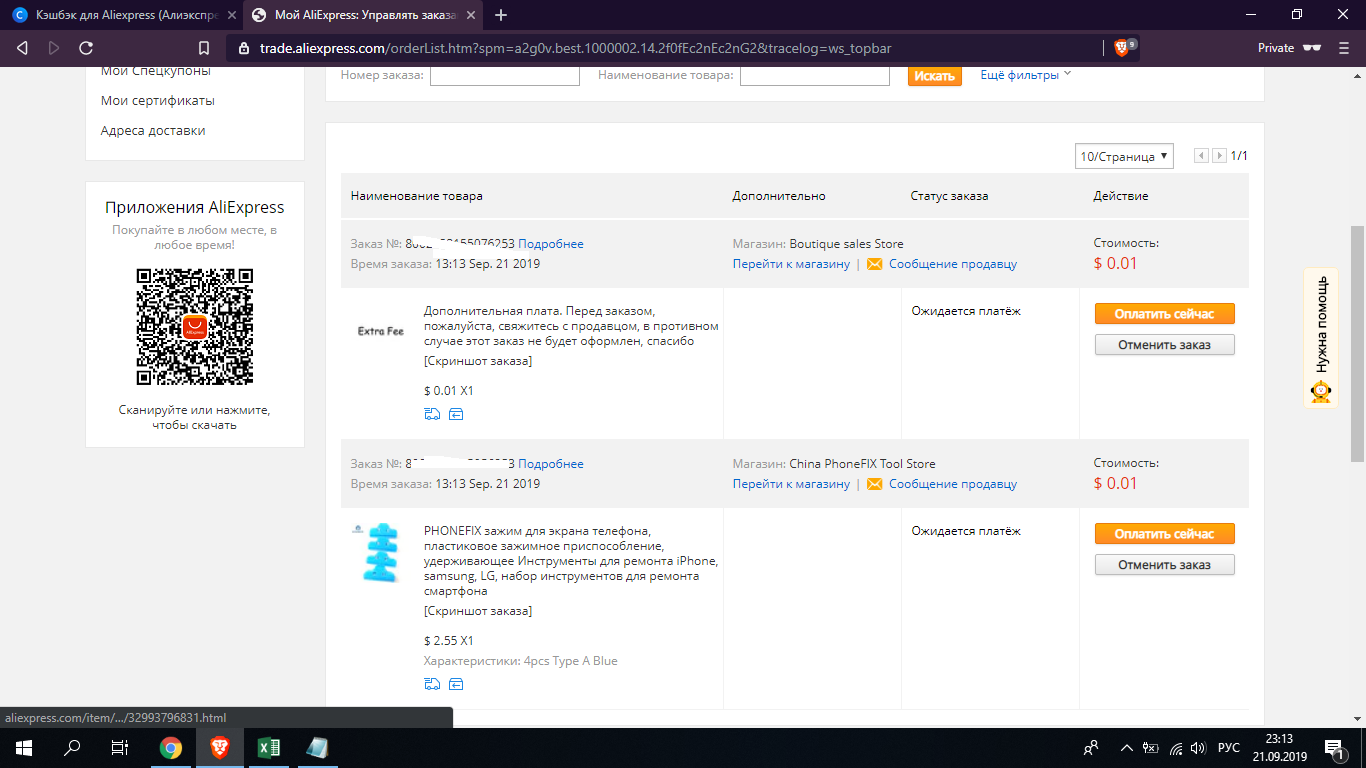Click the next page arrow

click(x=1219, y=156)
